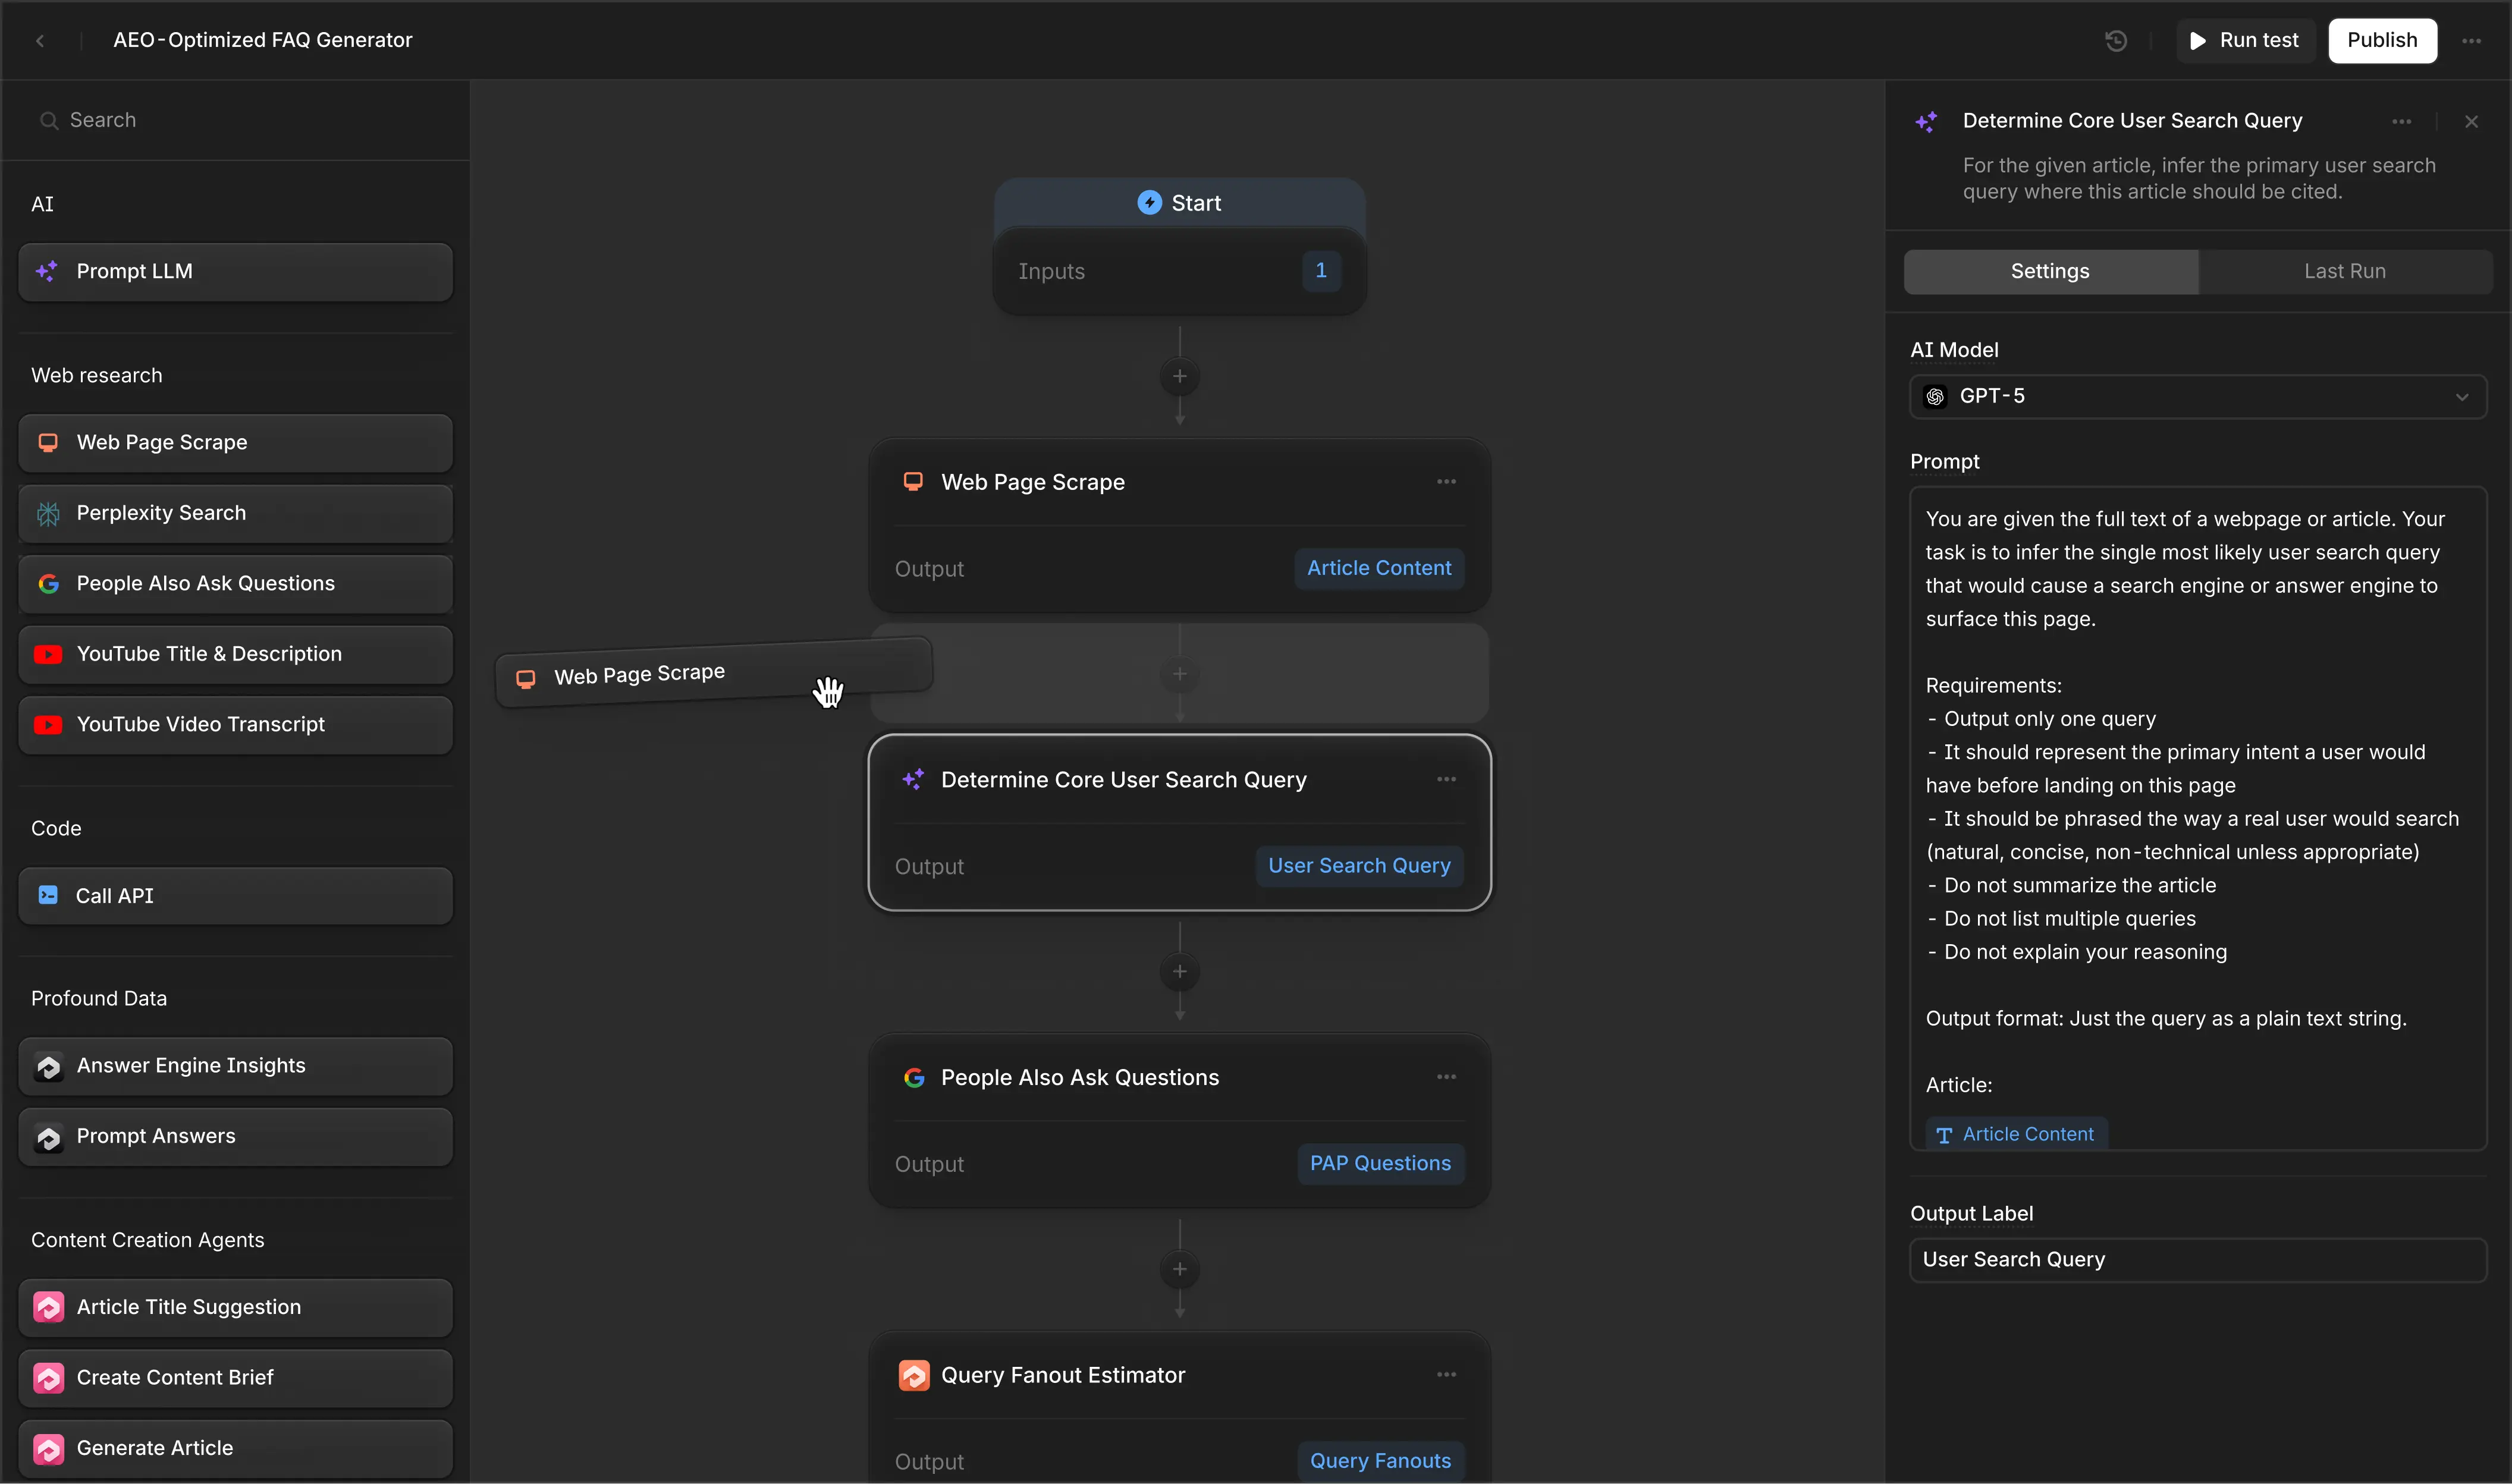Select the Article Title Suggestion agent
This screenshot has width=2512, height=1484.
(x=234, y=1306)
